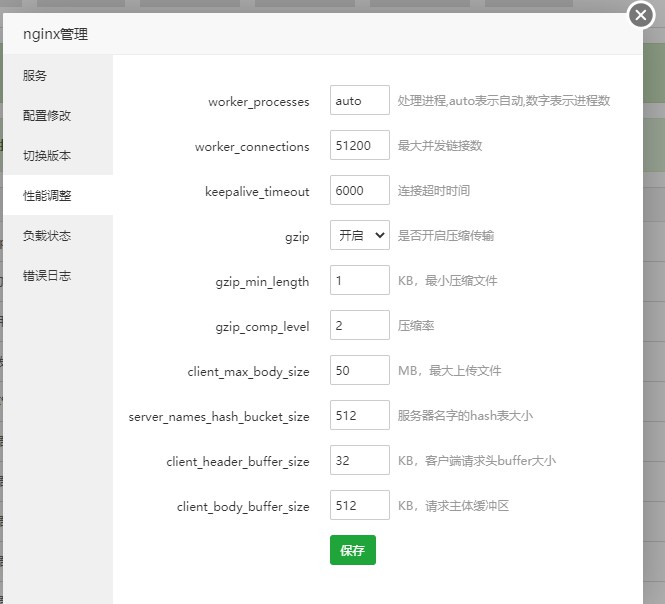Viewport: 665px width, 604px height.
Task: Click the gzip_min_length input field
Action: pos(360,280)
